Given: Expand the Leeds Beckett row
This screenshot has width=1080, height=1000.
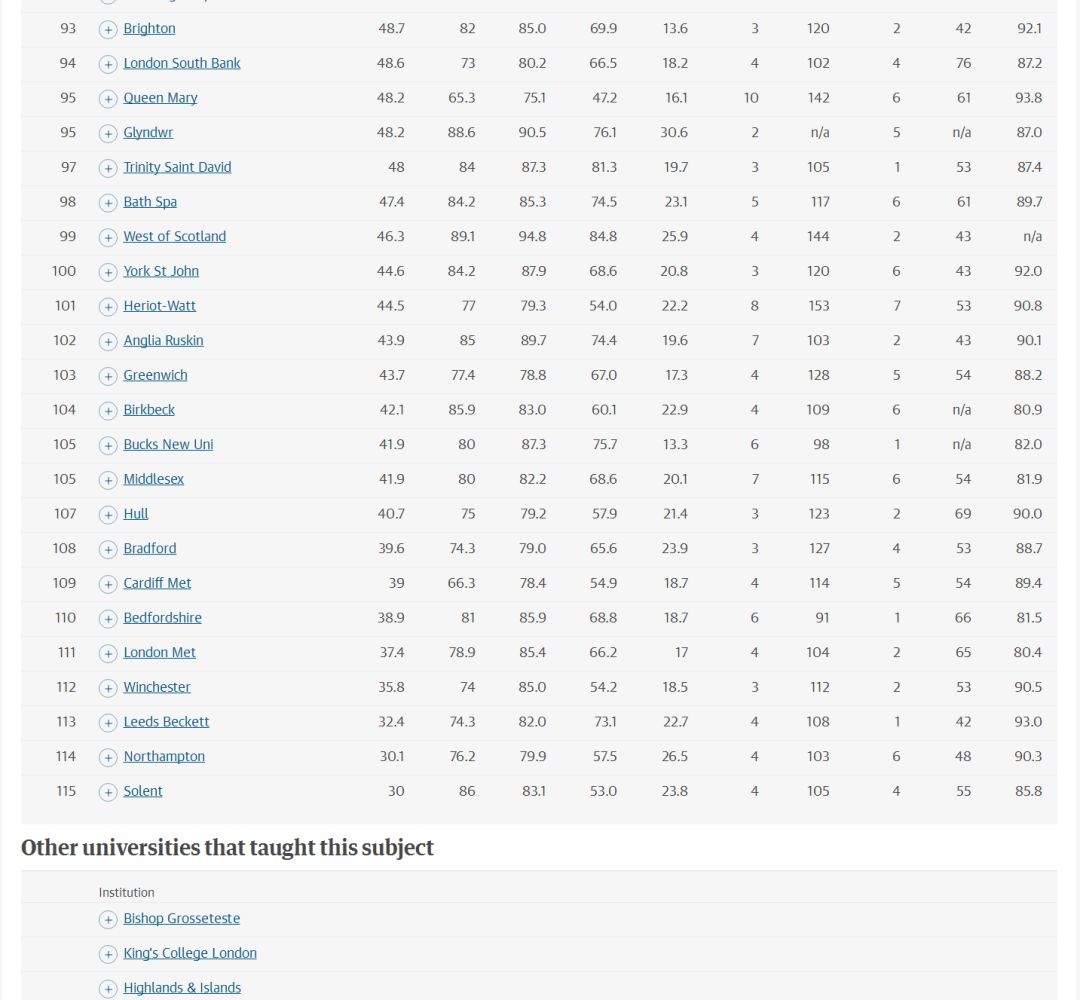Looking at the screenshot, I should point(107,722).
